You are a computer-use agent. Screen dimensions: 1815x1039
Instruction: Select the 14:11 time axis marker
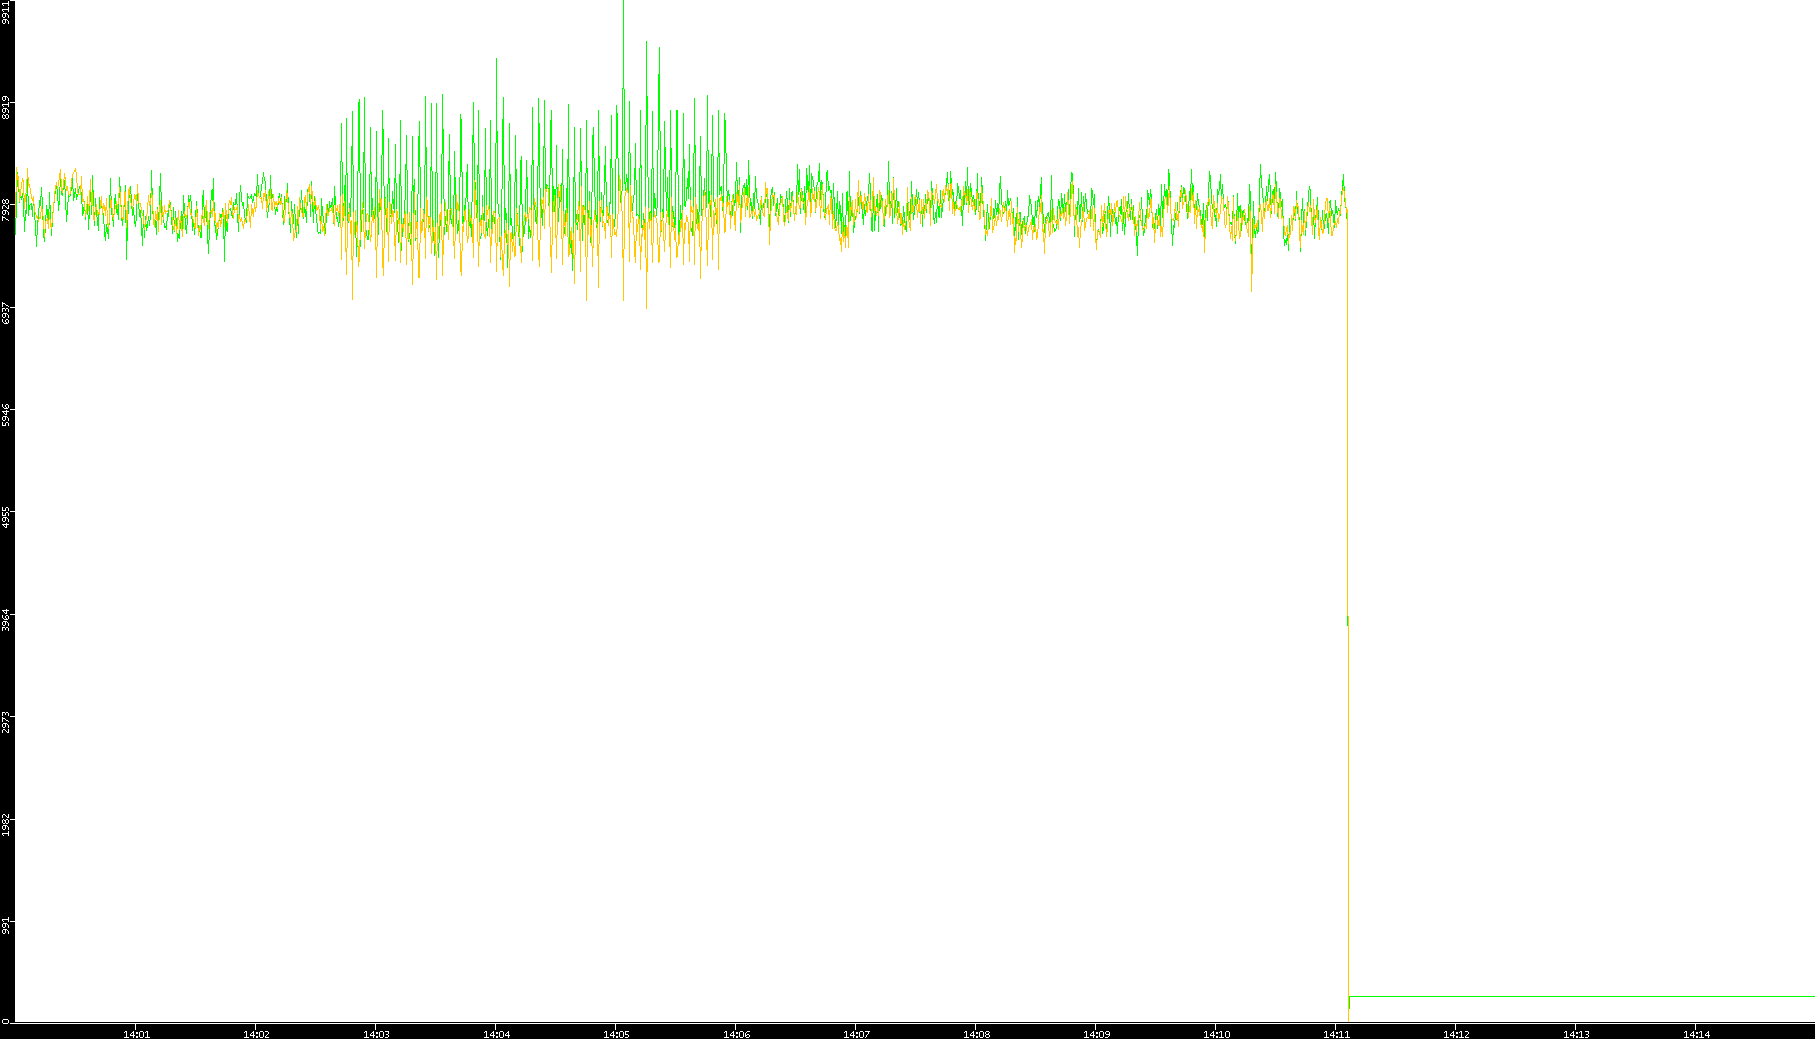pos(1336,1034)
